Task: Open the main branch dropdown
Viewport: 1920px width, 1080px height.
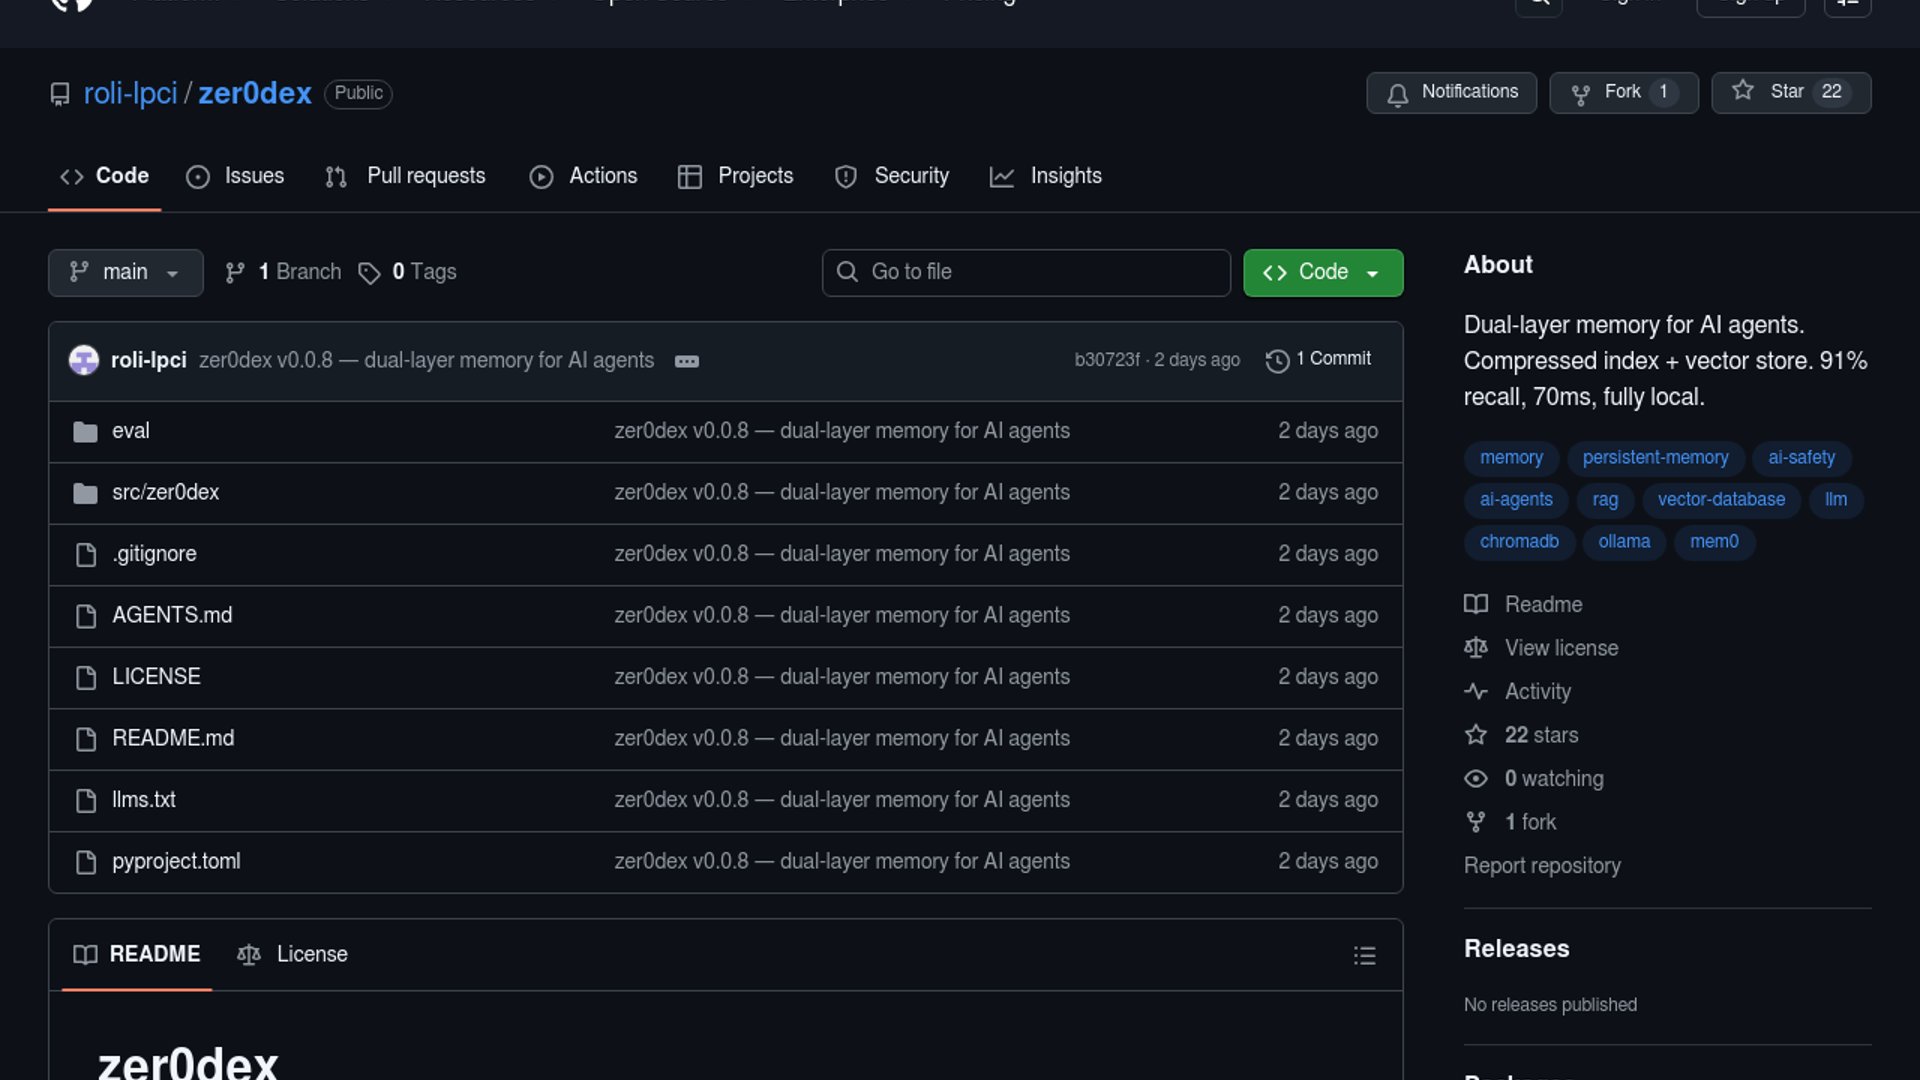Action: pos(125,272)
